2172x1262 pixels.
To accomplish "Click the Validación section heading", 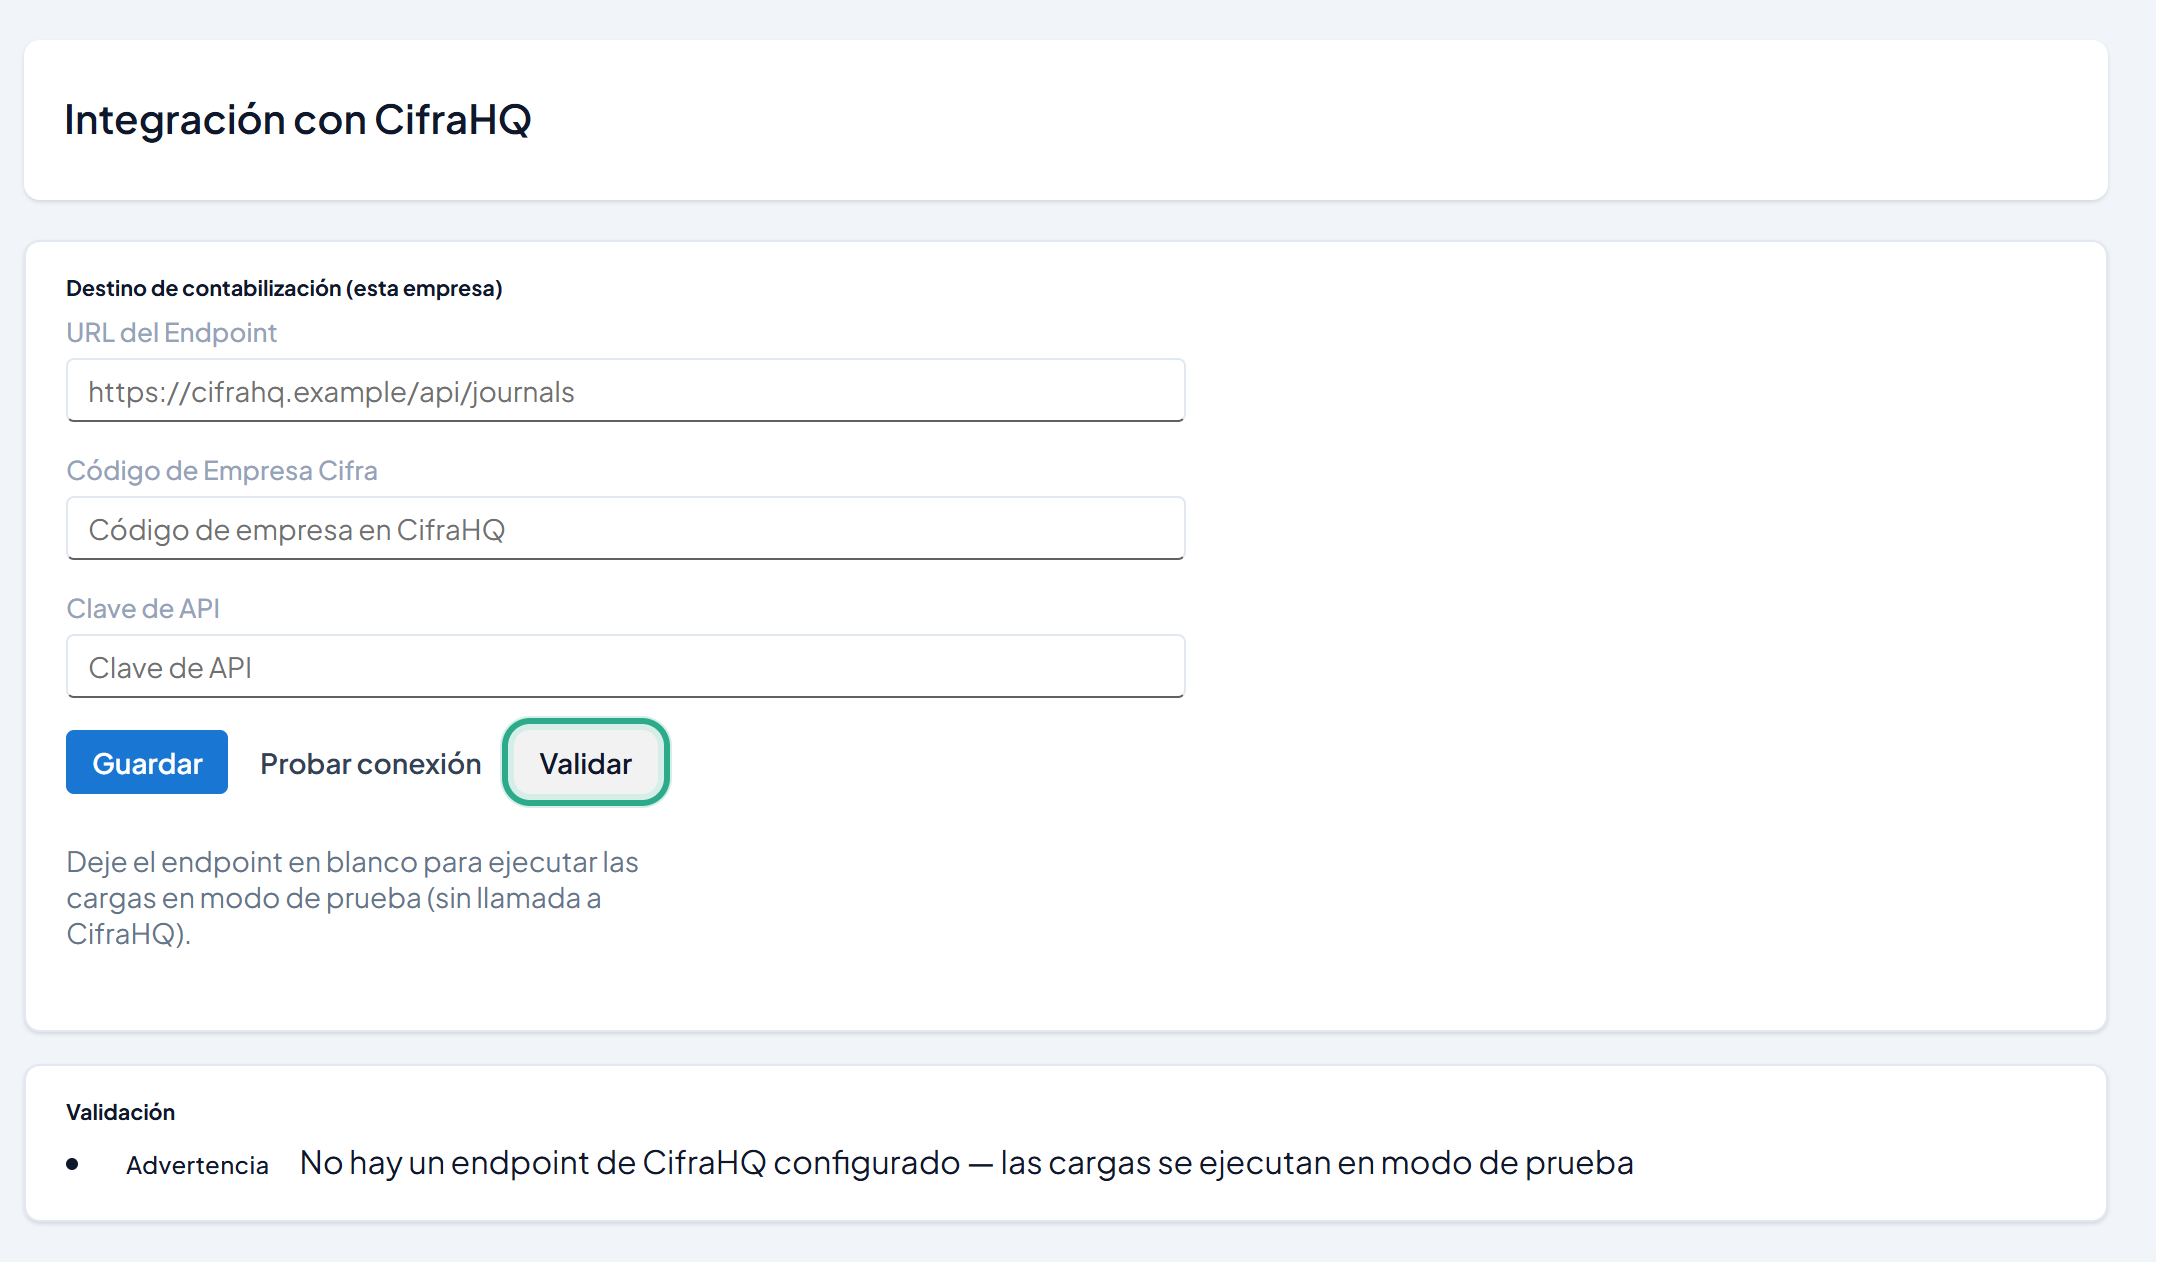I will tap(120, 1112).
